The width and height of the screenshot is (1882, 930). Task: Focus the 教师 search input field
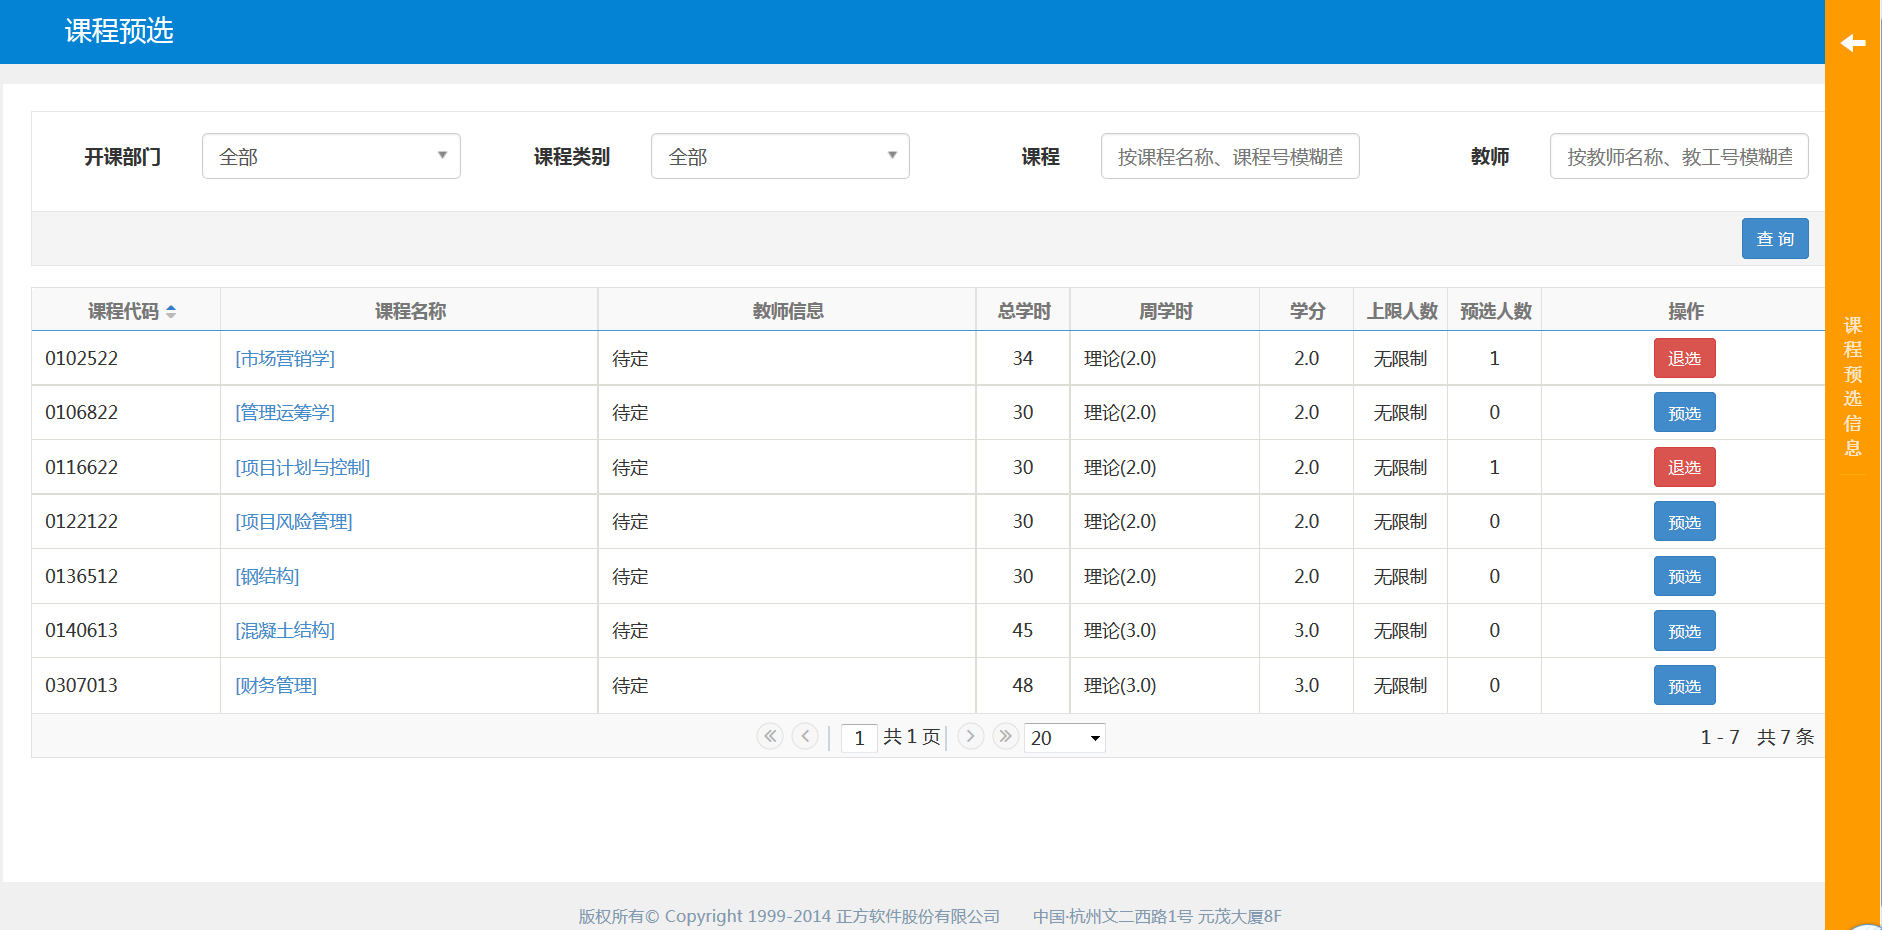pos(1678,156)
